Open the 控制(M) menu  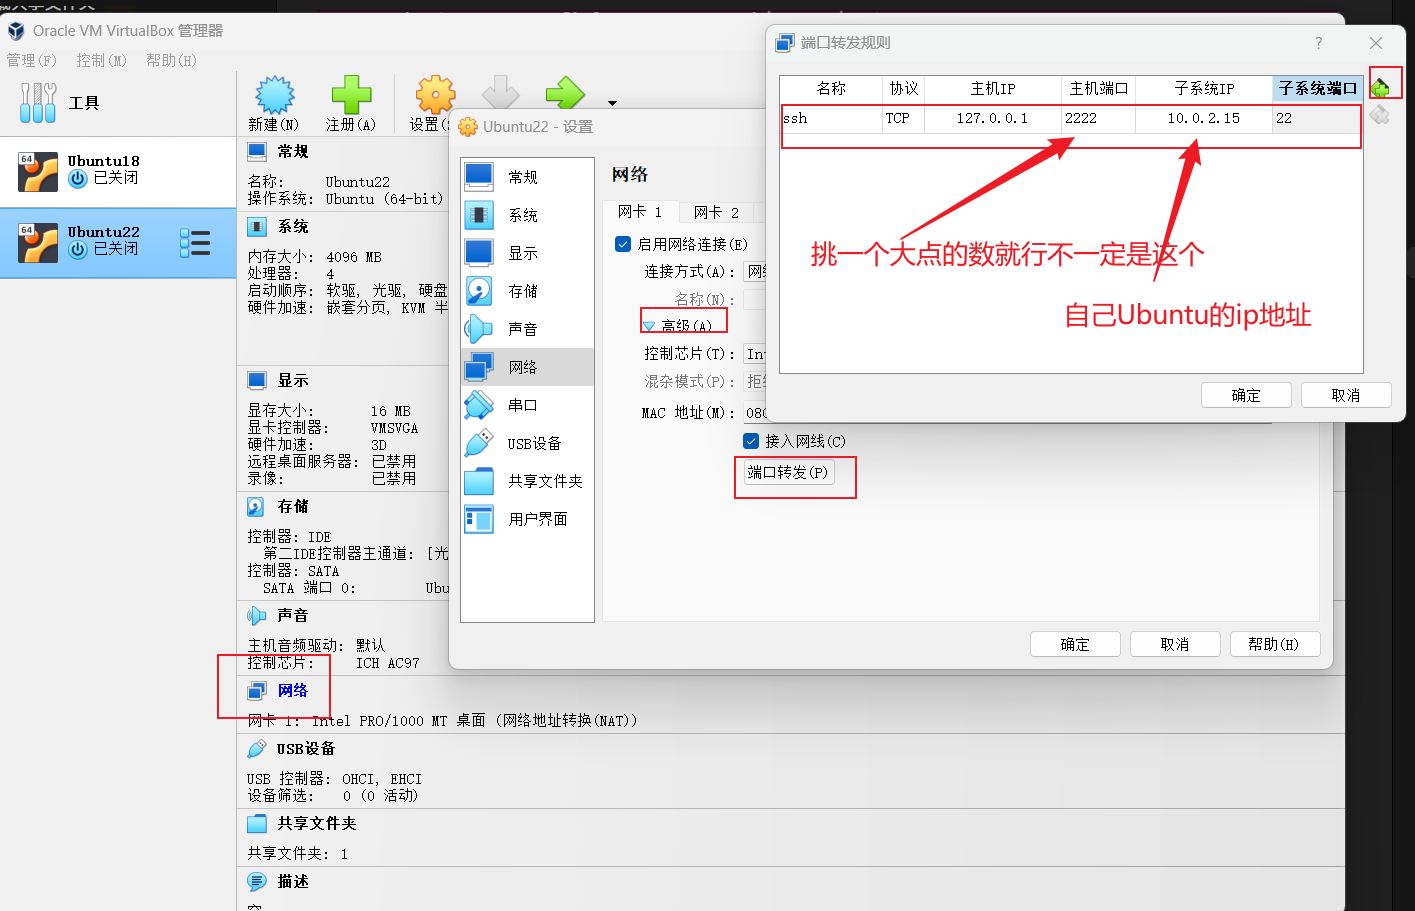tap(102, 60)
